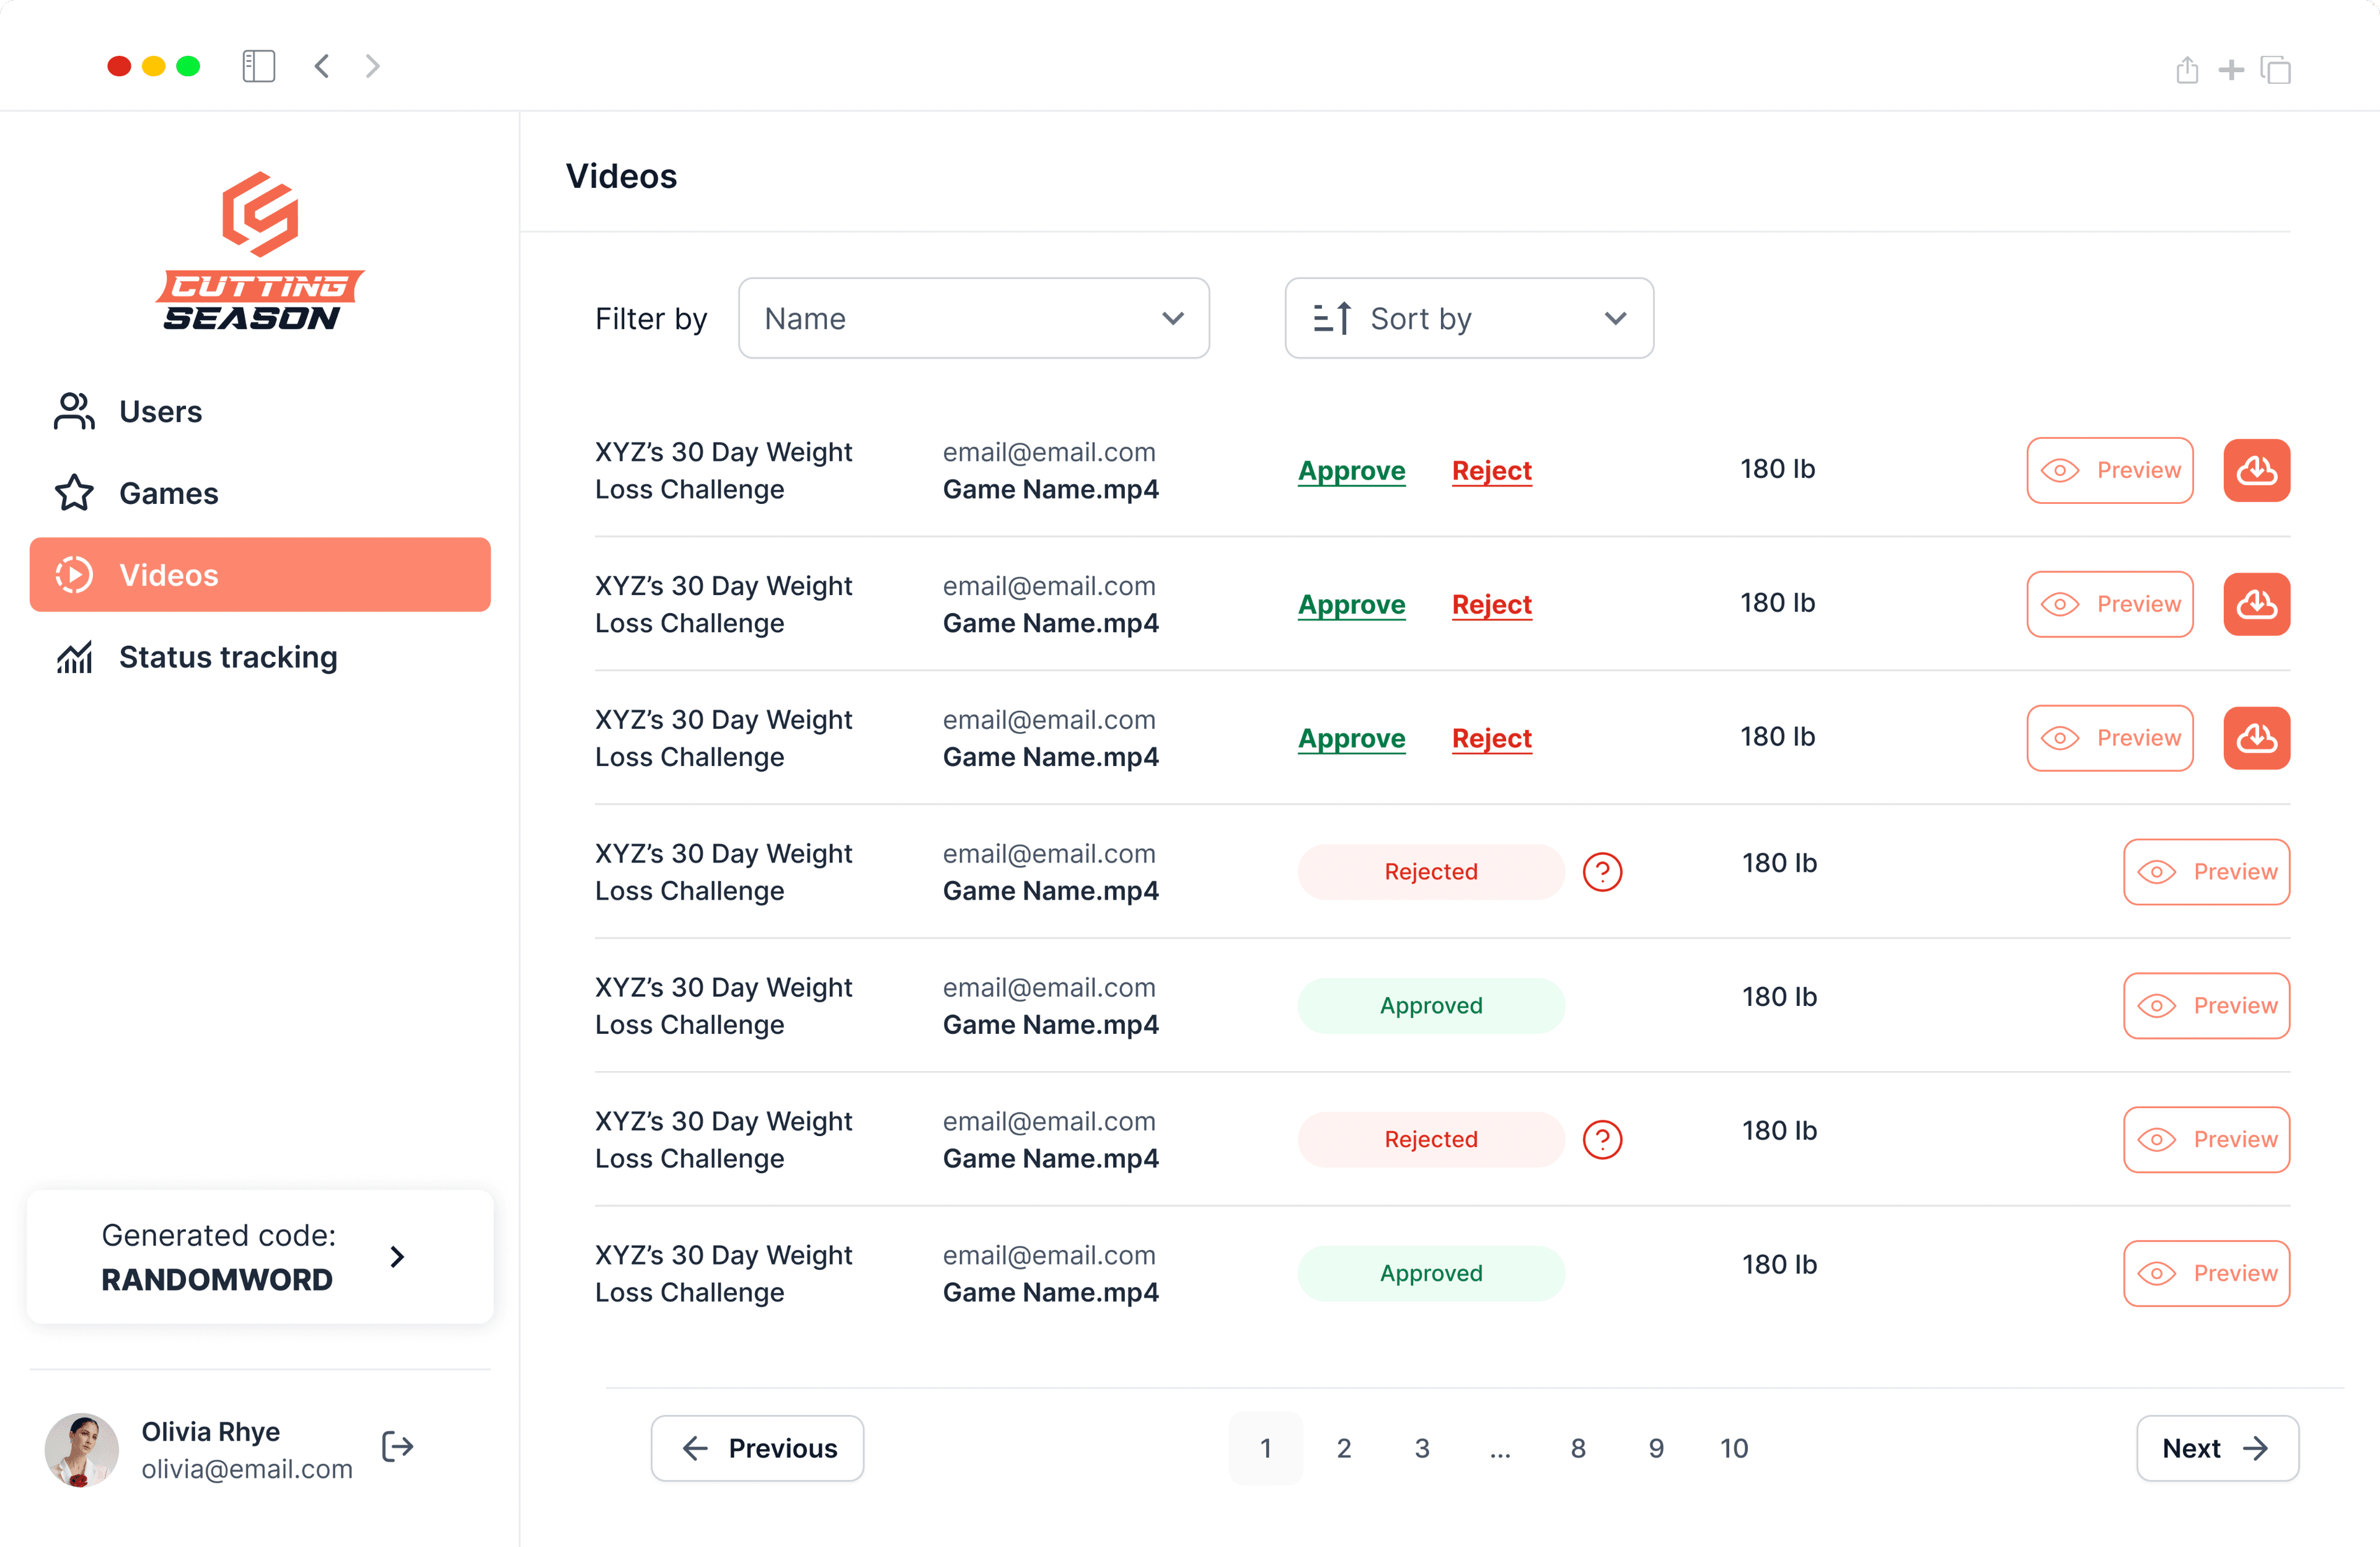The width and height of the screenshot is (2380, 1547).
Task: Reject the third video in the list
Action: 1491,738
